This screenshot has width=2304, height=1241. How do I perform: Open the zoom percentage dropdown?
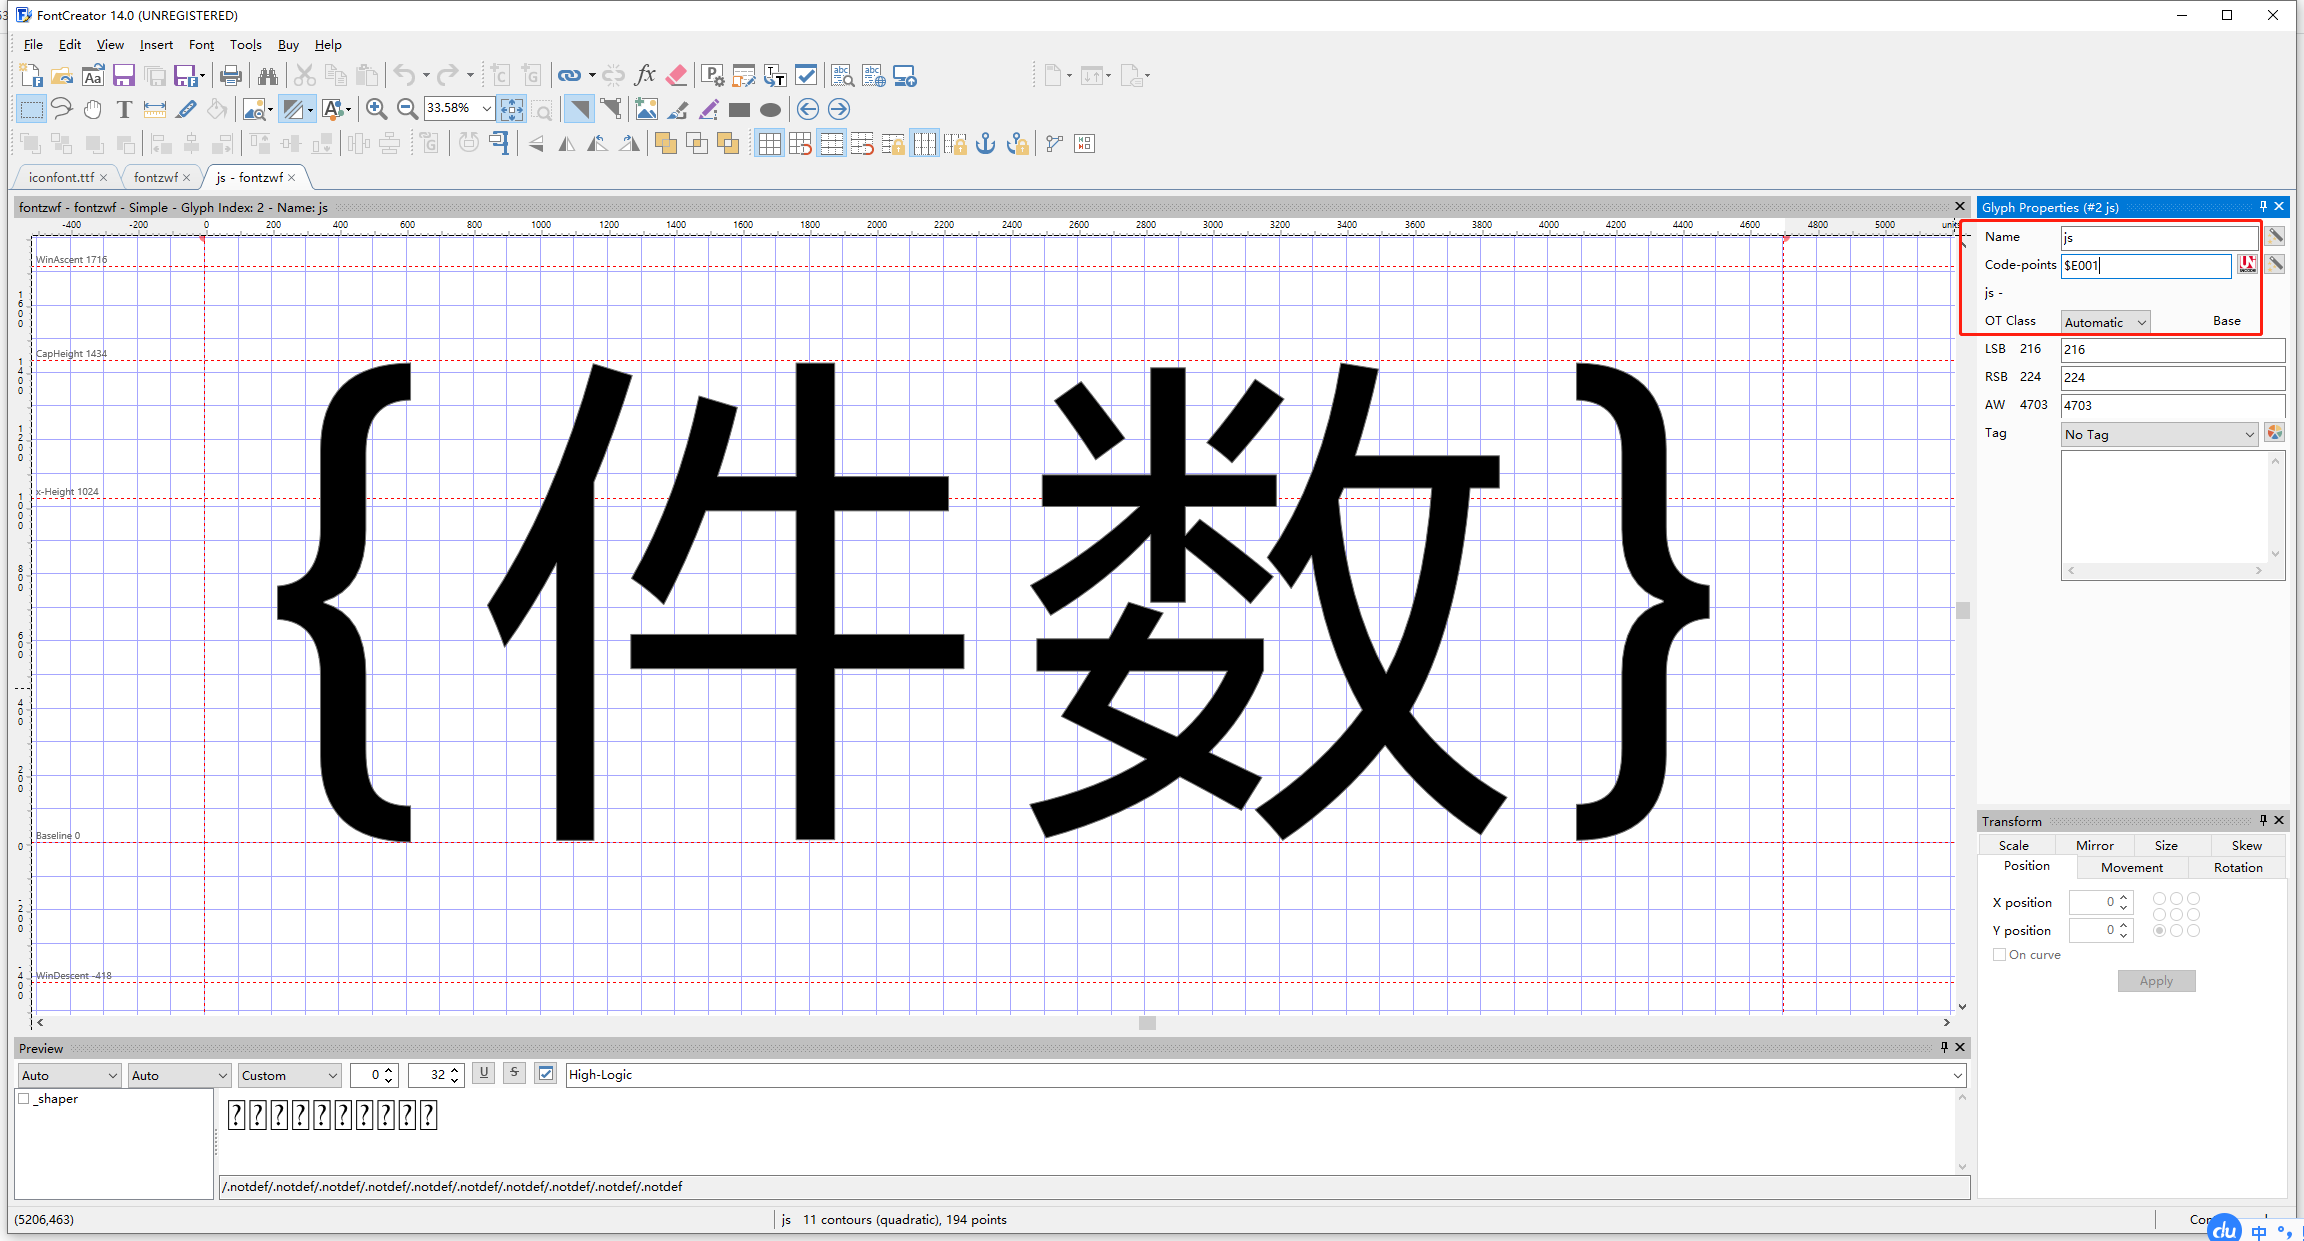pos(487,108)
